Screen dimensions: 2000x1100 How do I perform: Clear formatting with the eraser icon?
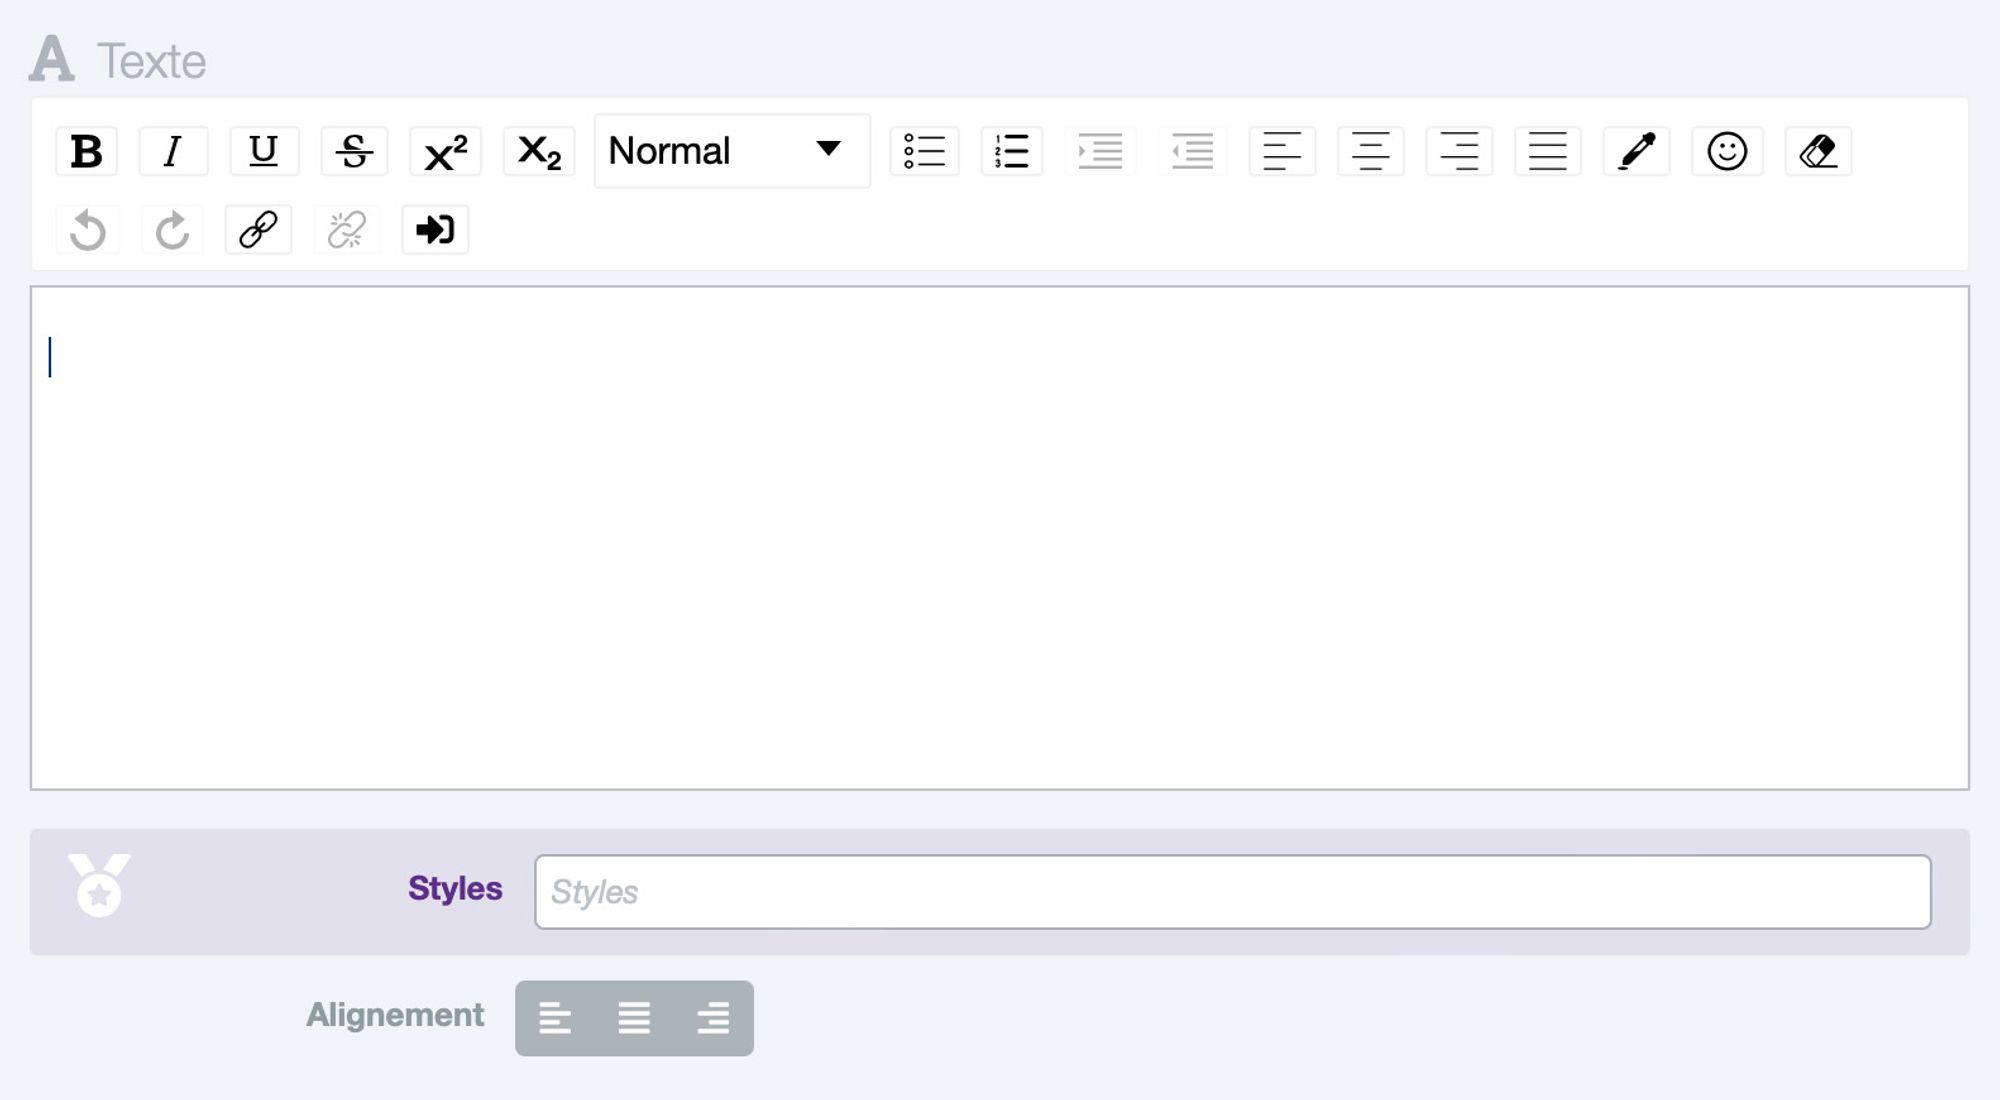[1818, 151]
